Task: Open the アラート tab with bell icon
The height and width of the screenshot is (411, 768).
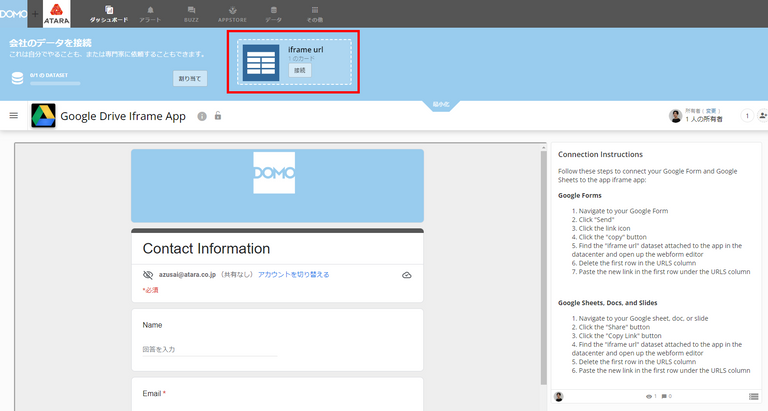Action: pyautogui.click(x=150, y=14)
